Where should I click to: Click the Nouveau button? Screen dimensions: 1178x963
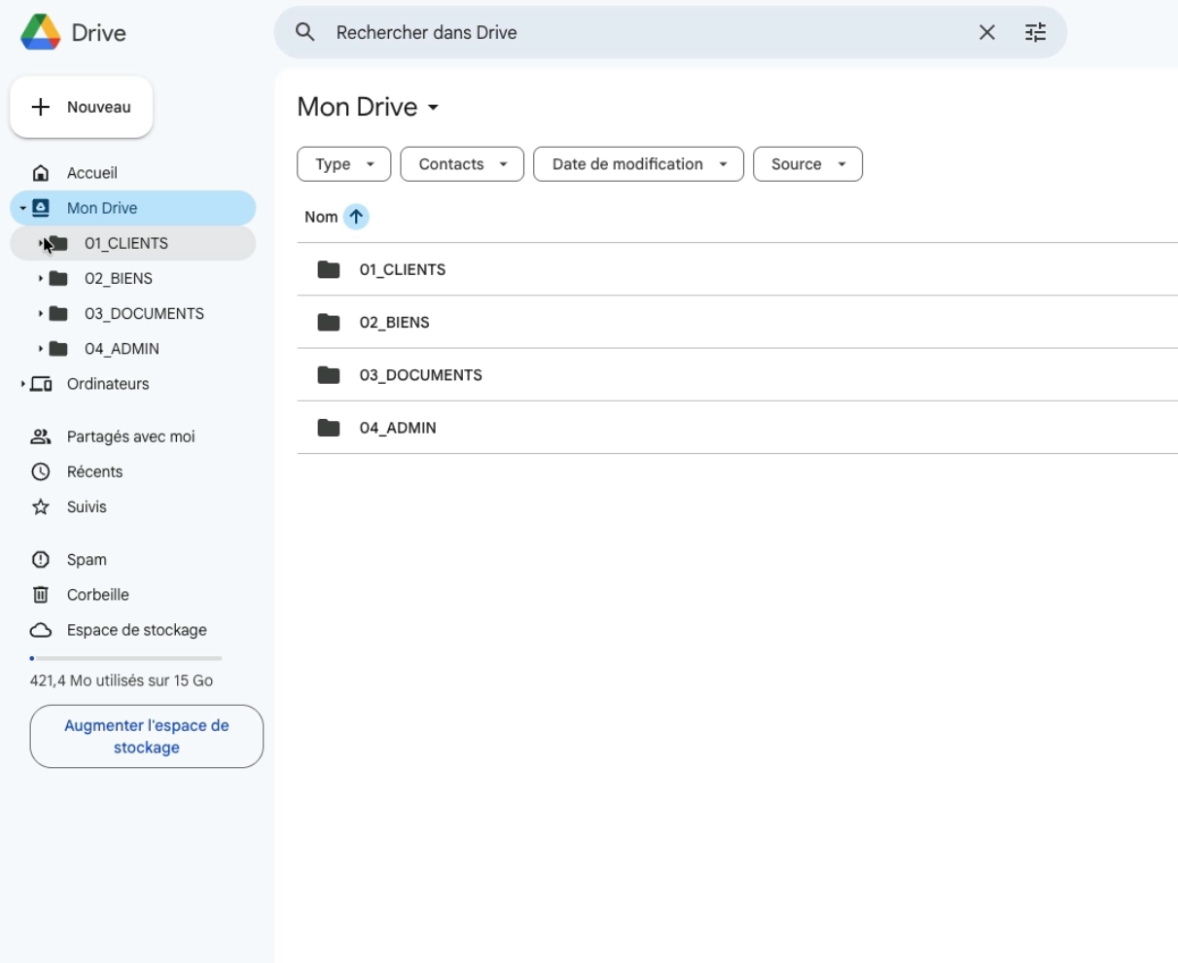coord(81,107)
